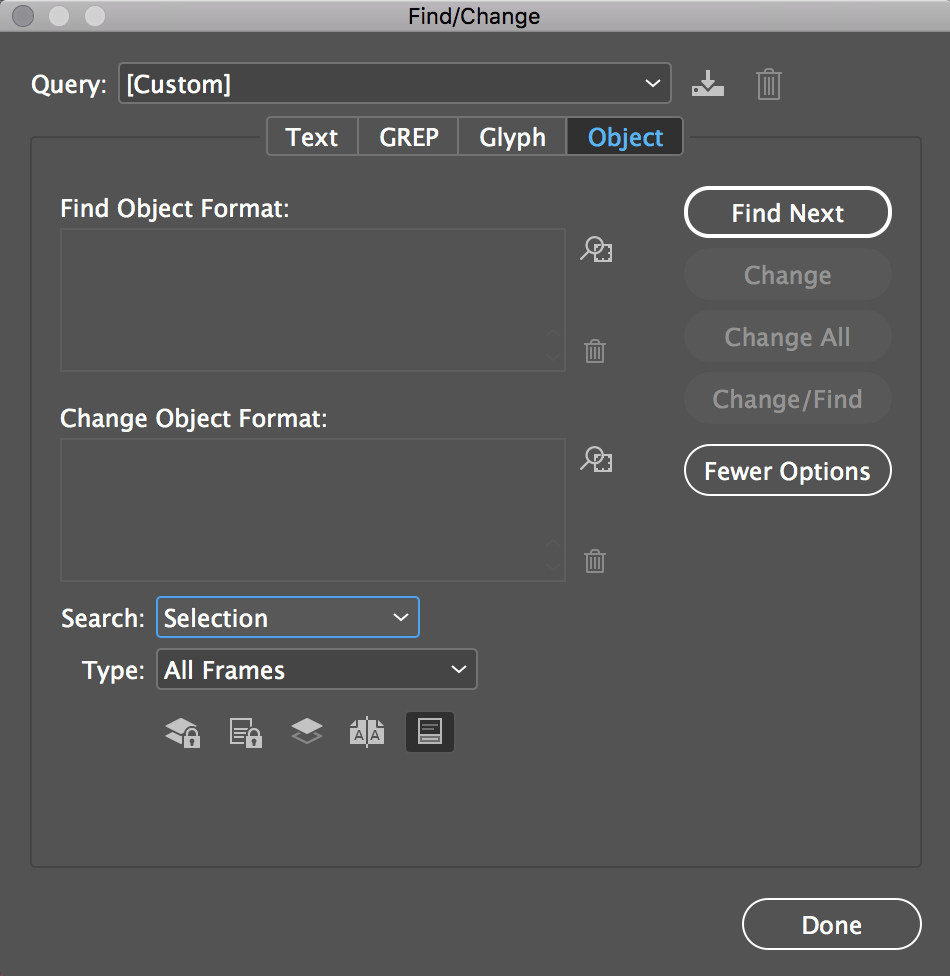Clear Find Object Format with trash icon
The image size is (950, 976).
[595, 351]
